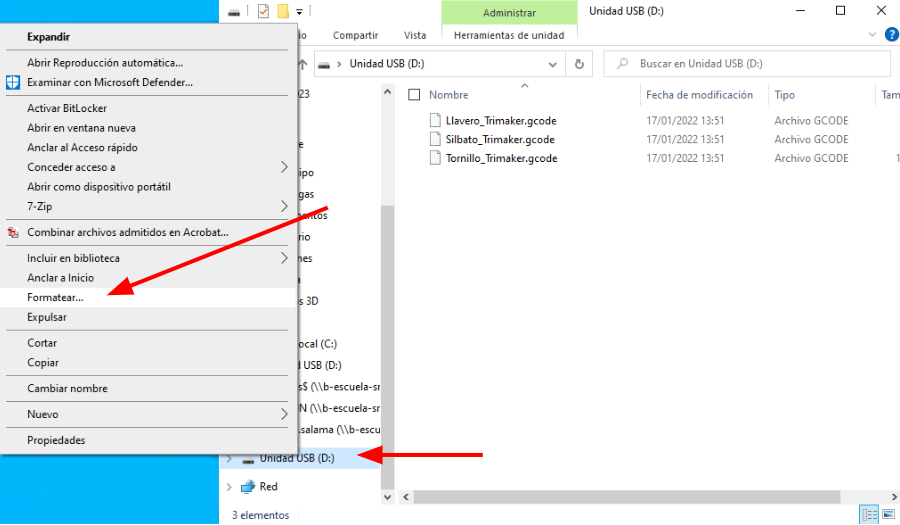
Task: Click the New Folder quick access icon
Action: pyautogui.click(x=283, y=12)
